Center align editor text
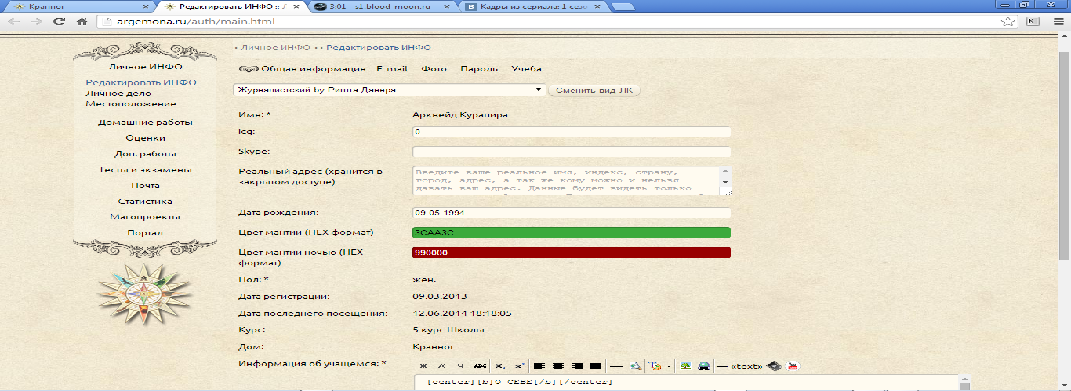 point(558,366)
